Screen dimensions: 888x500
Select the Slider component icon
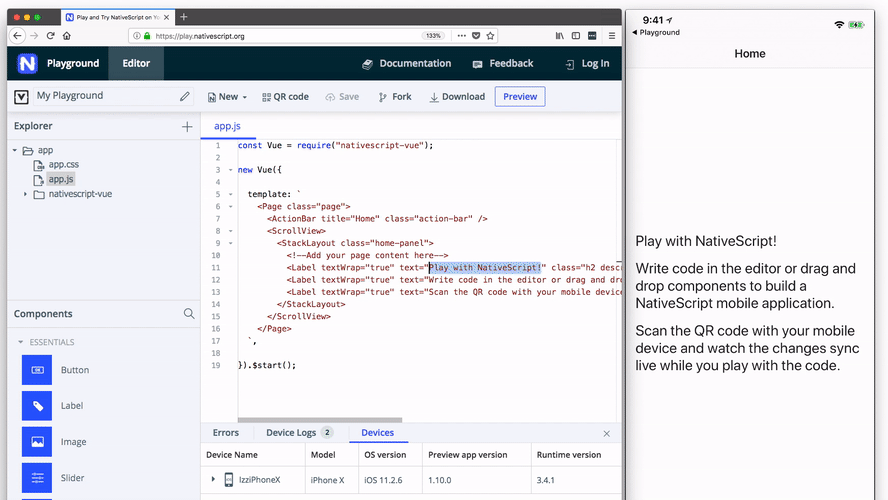37,478
